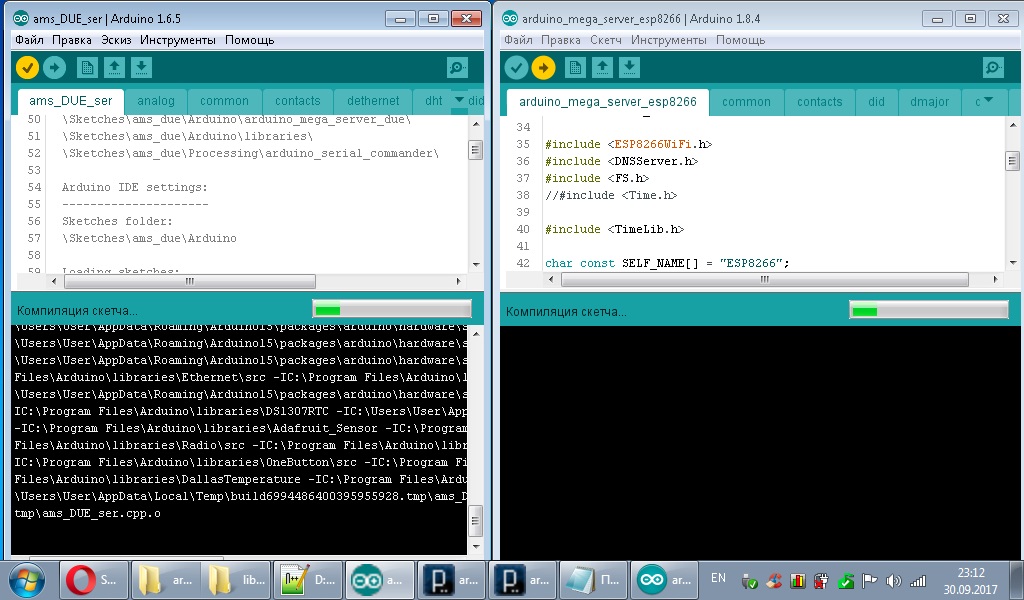Click compile progress bar in ams_DUE_ser window

[x=391, y=309]
